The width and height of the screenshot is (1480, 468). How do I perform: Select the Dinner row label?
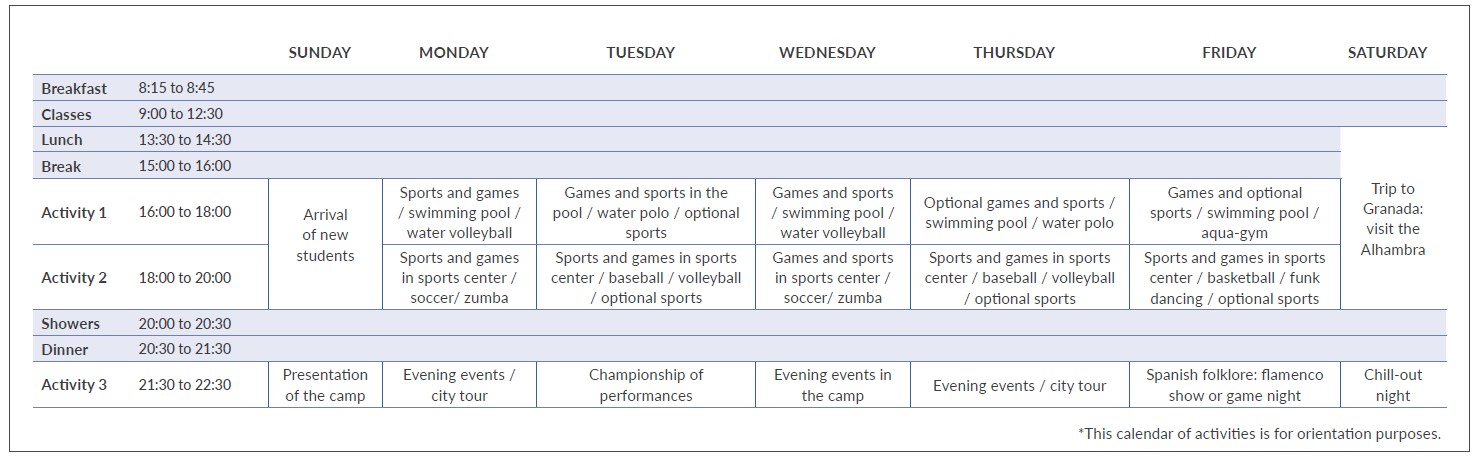point(65,350)
